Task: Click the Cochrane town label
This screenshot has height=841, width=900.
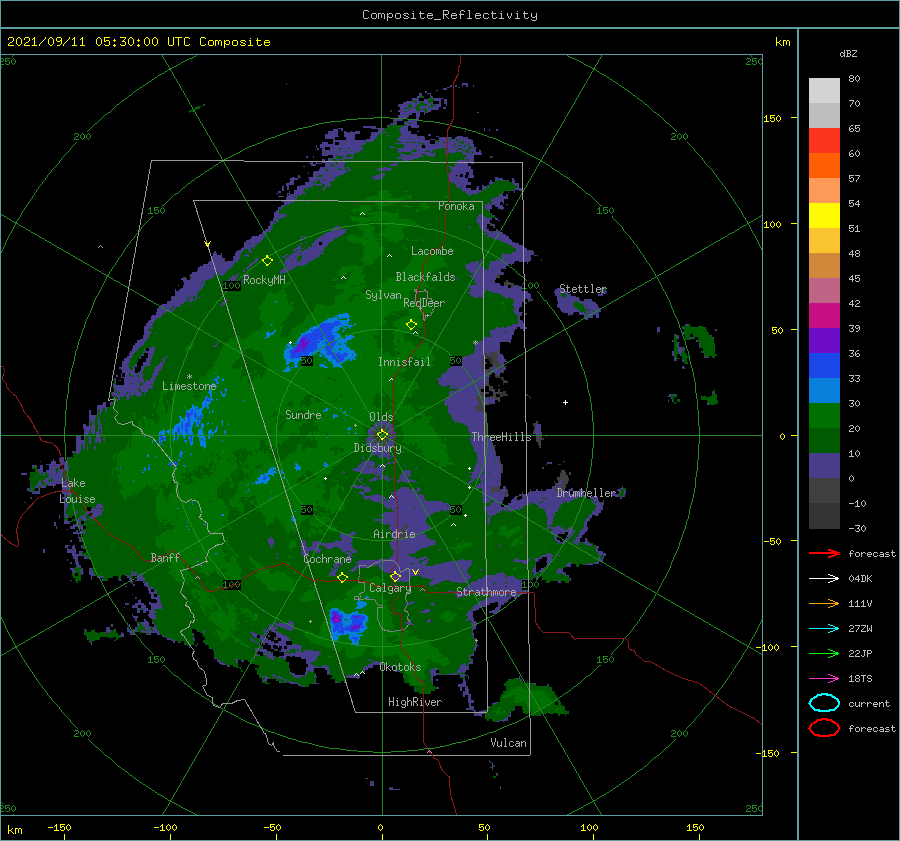Action: click(327, 559)
